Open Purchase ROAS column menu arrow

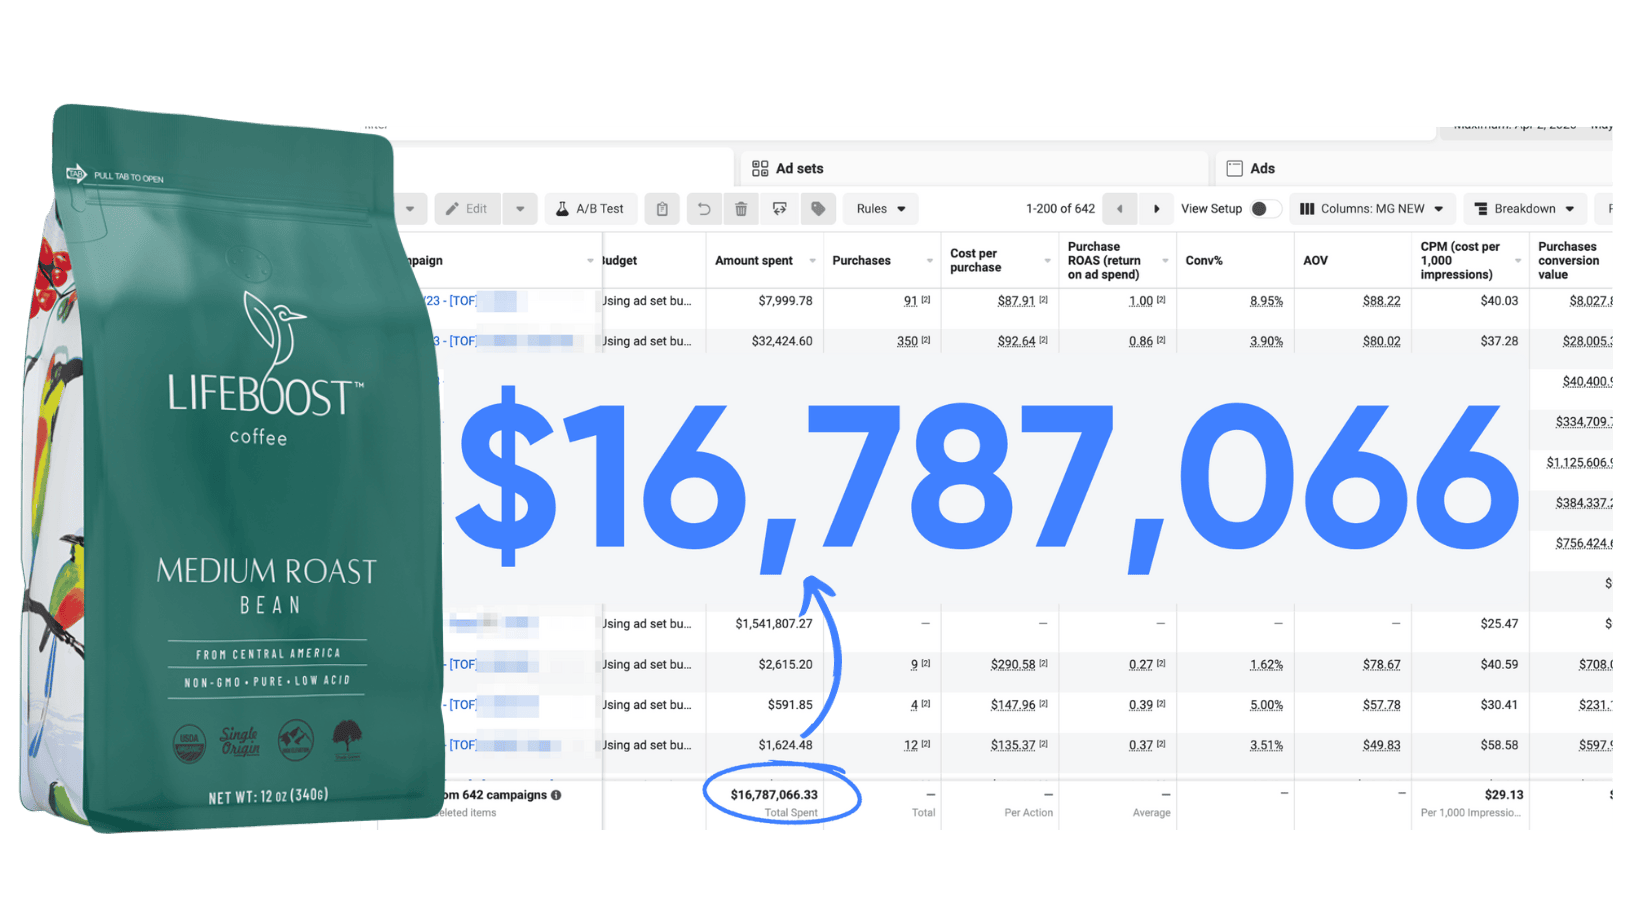pyautogui.click(x=1165, y=261)
